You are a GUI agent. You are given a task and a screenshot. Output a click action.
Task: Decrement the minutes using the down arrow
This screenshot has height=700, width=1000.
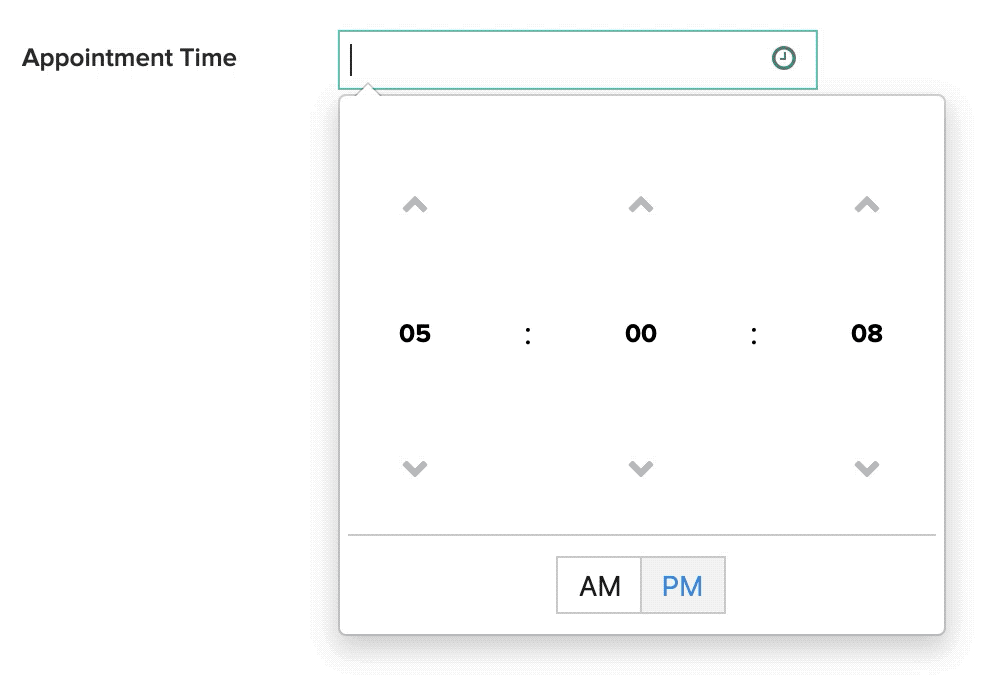pyautogui.click(x=640, y=468)
